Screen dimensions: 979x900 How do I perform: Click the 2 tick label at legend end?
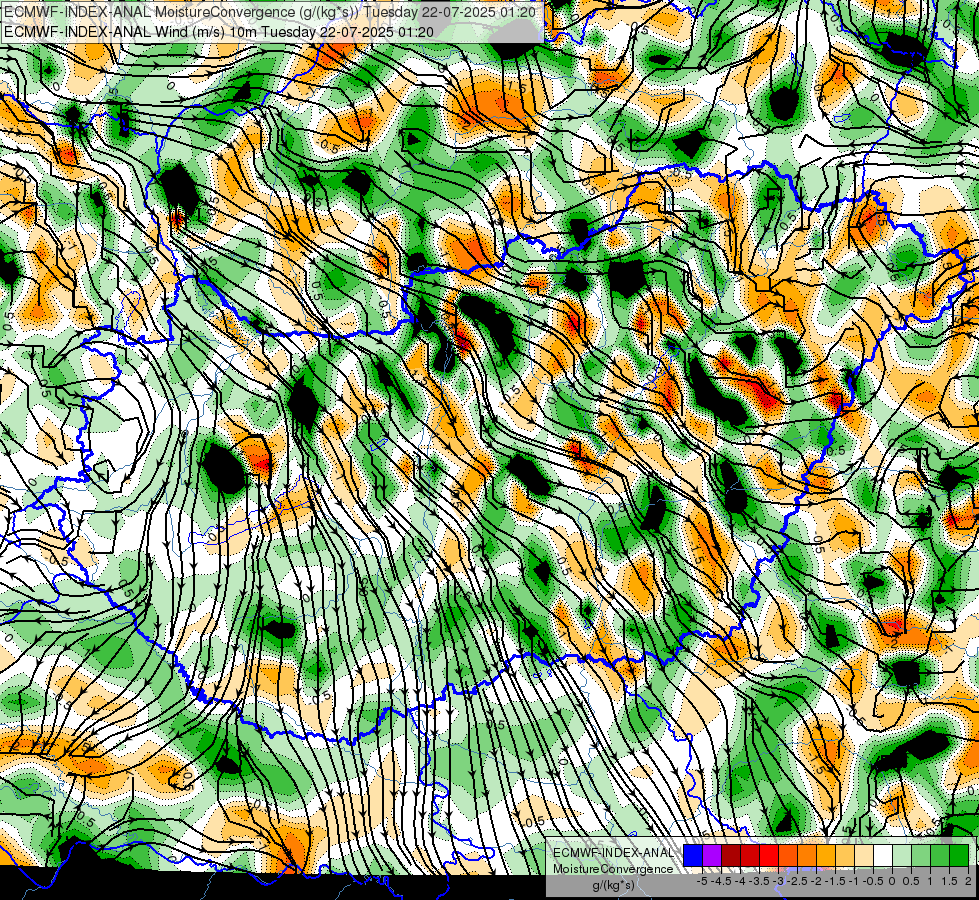[968, 881]
